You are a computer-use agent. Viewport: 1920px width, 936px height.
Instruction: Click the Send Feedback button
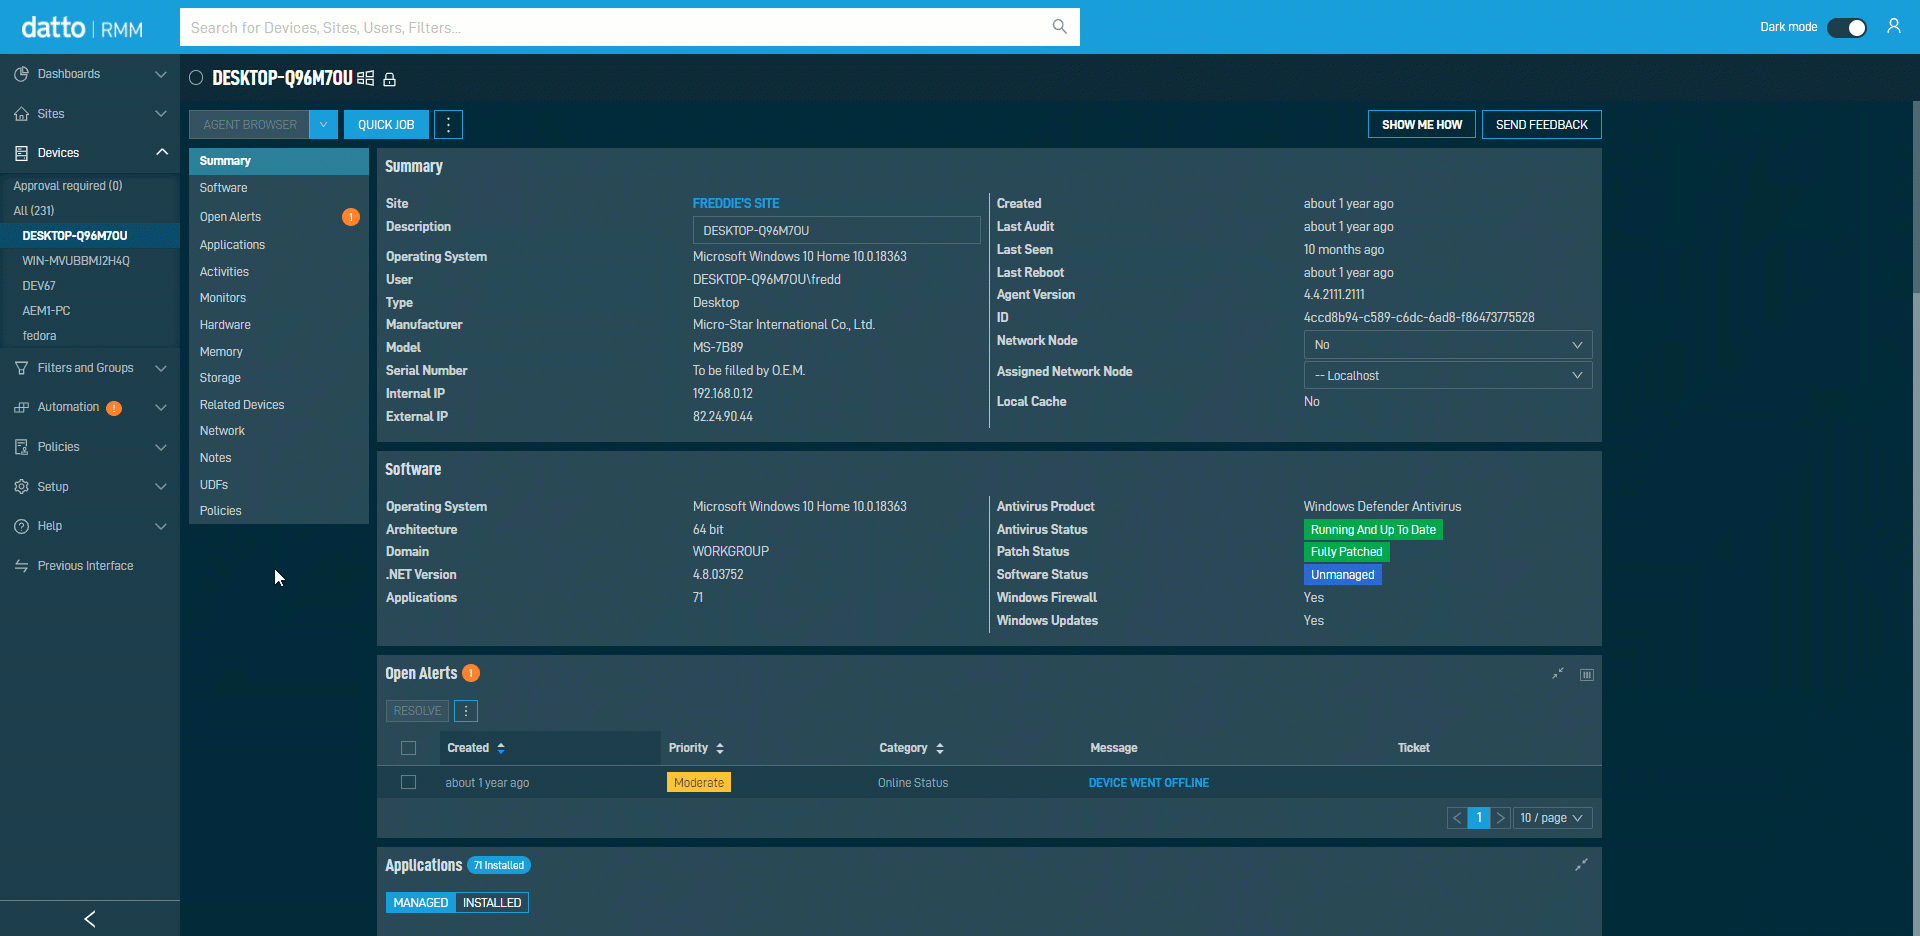[1542, 125]
